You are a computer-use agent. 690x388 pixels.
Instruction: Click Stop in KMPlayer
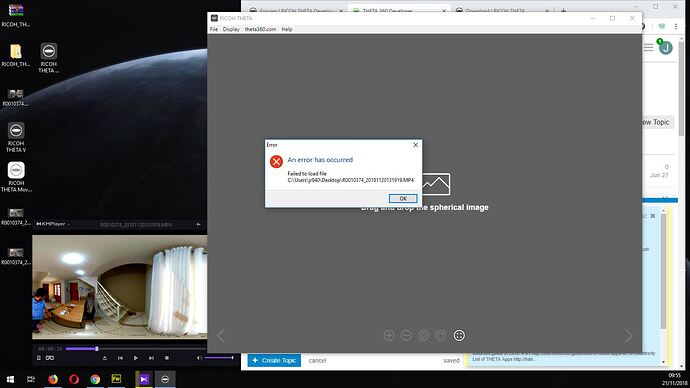[167, 358]
